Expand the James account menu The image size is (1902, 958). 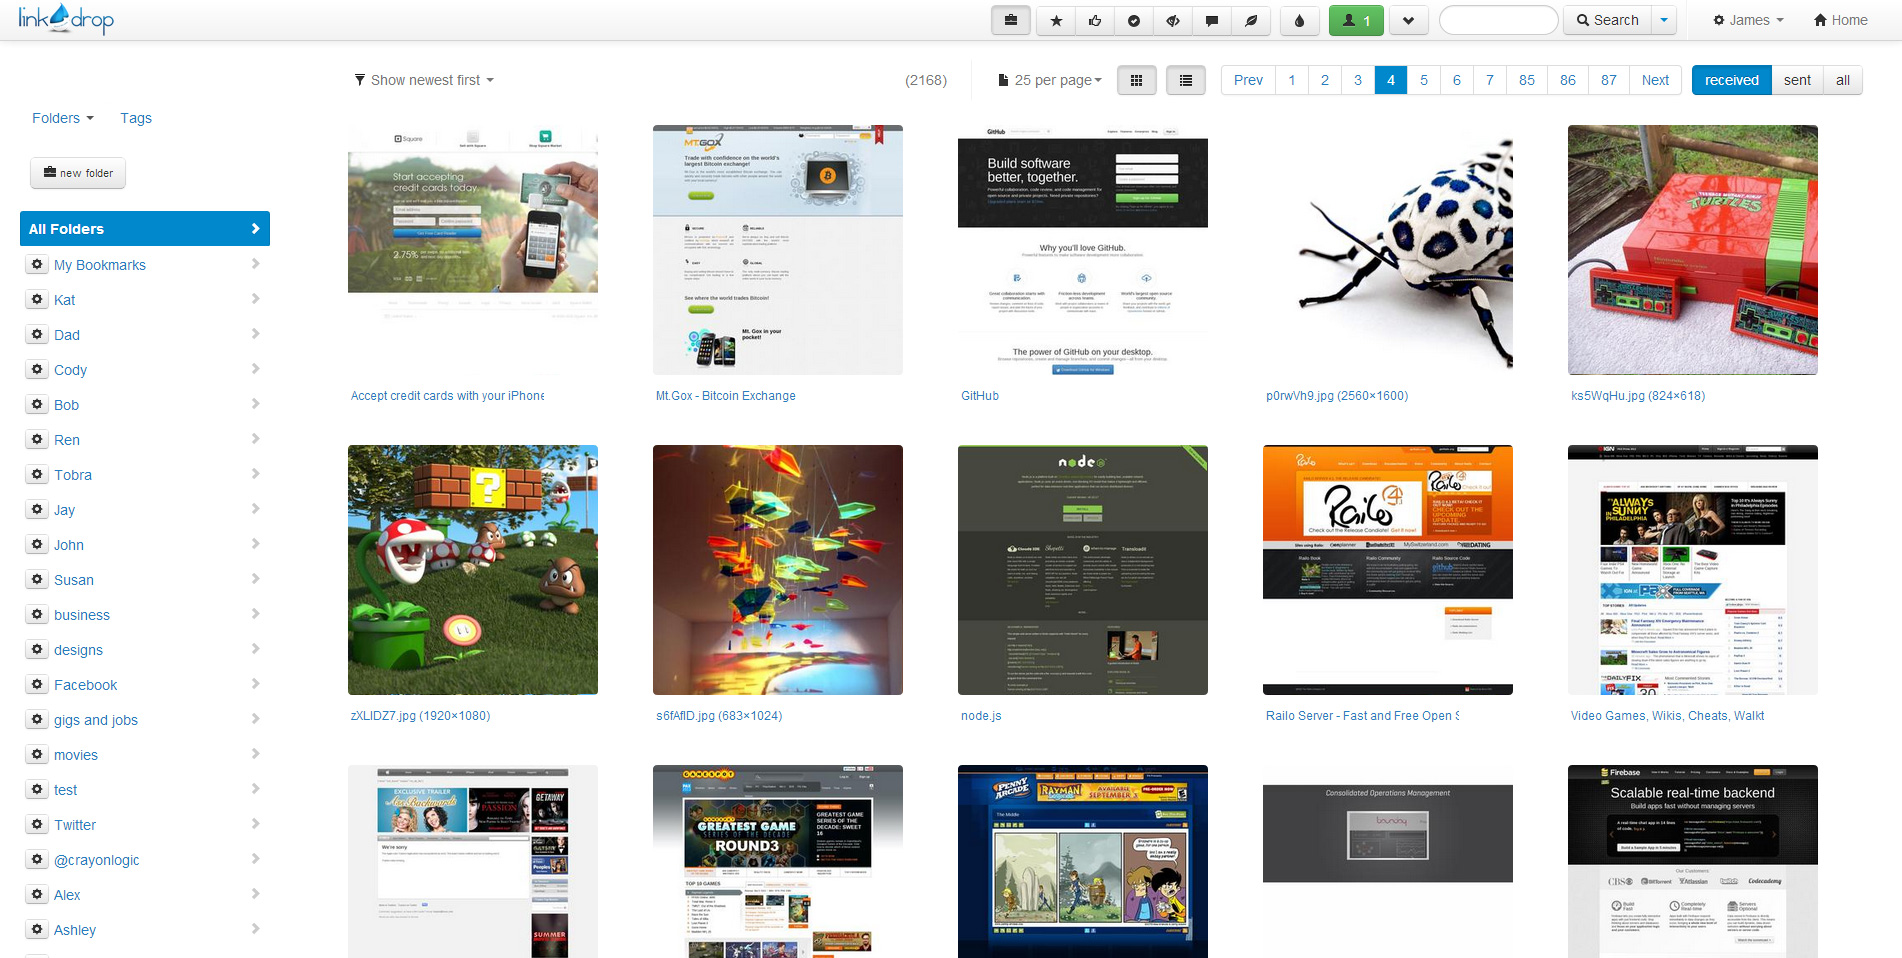(1749, 20)
